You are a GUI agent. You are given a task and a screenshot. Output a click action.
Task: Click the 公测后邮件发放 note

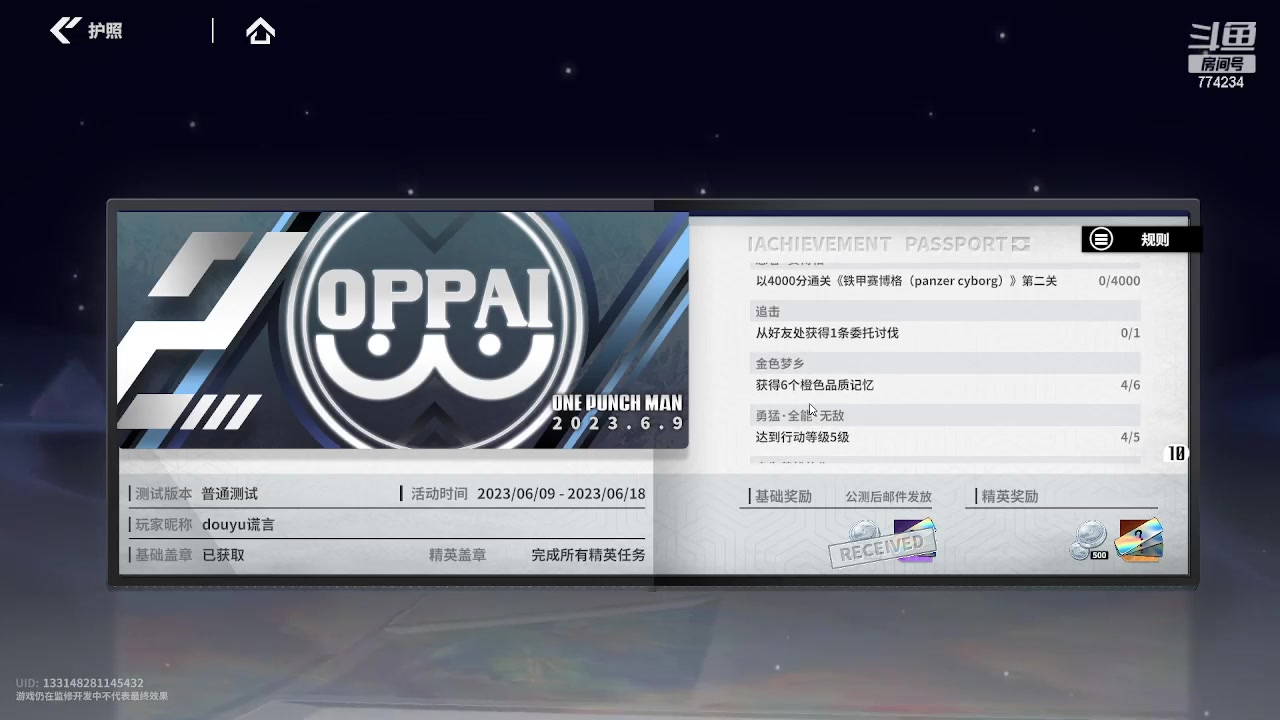[x=888, y=496]
